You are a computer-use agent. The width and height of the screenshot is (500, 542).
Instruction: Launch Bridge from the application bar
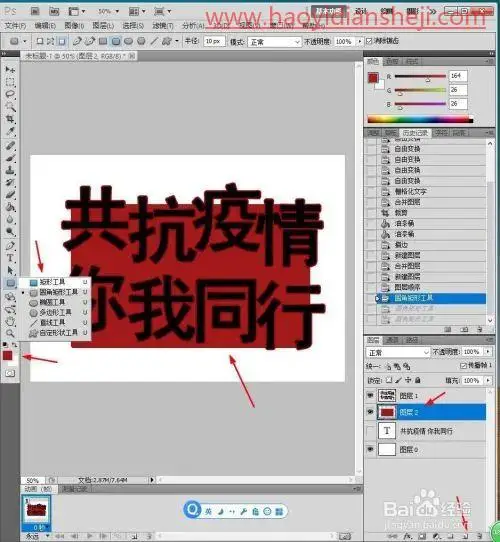(35, 11)
